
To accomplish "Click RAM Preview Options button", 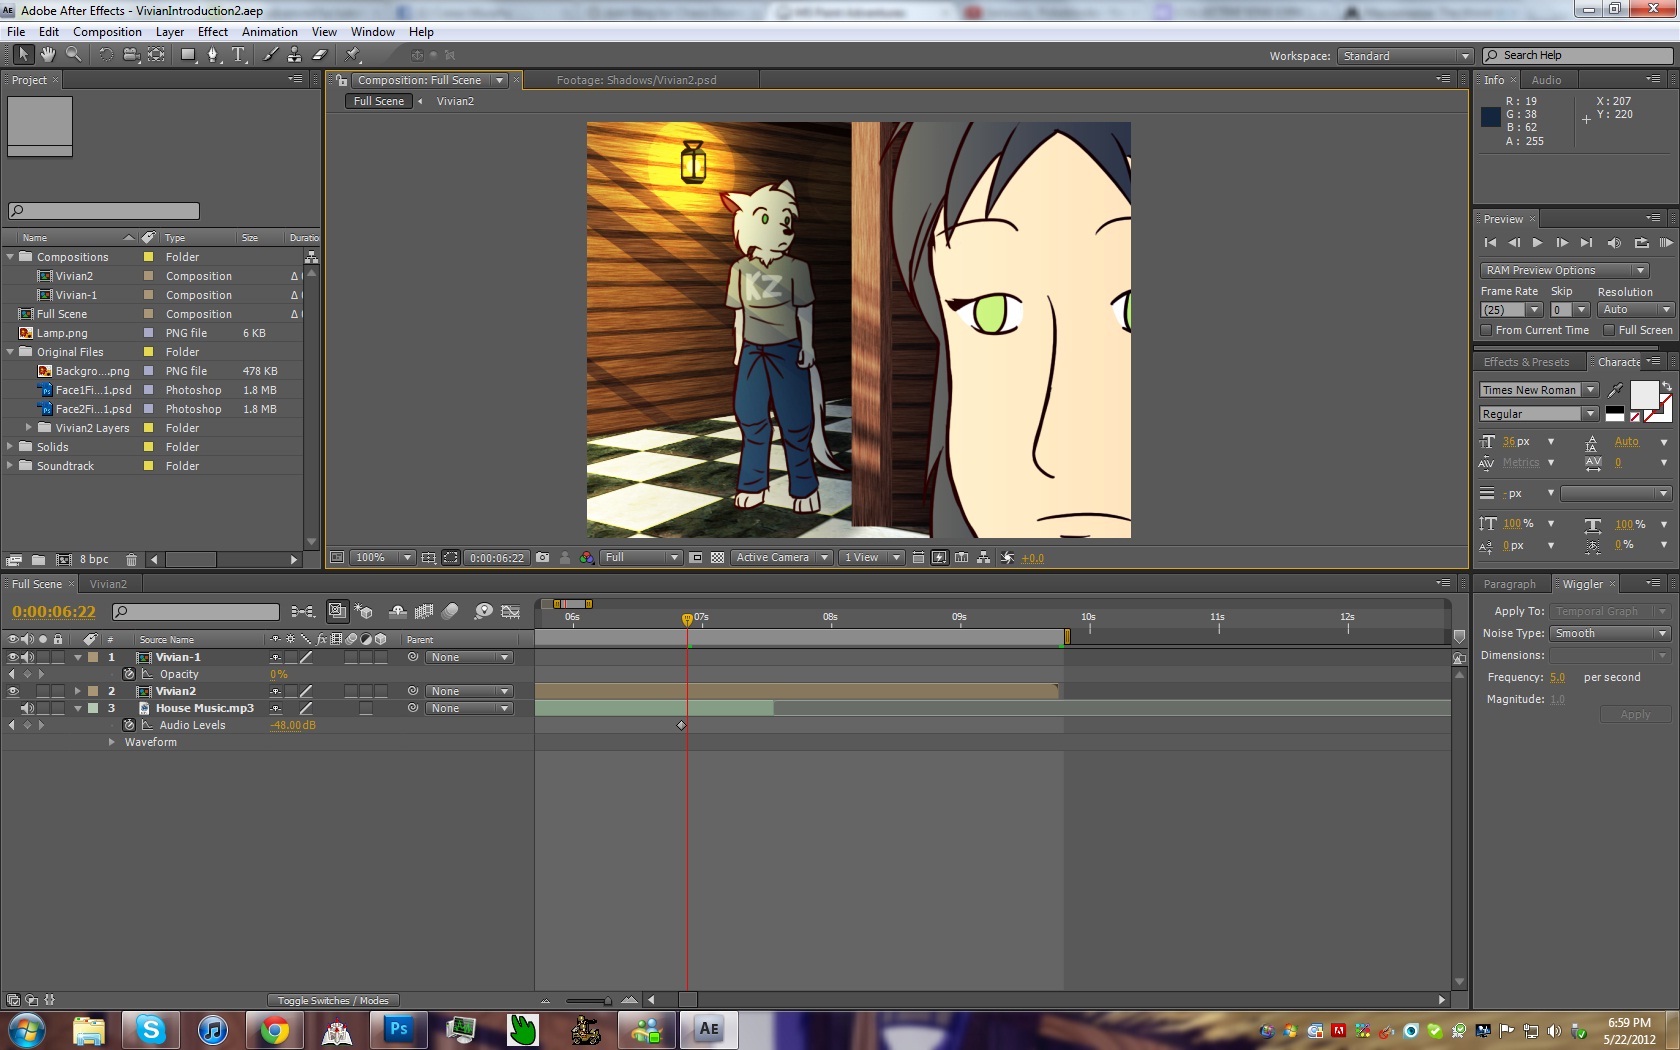I will 1563,270.
